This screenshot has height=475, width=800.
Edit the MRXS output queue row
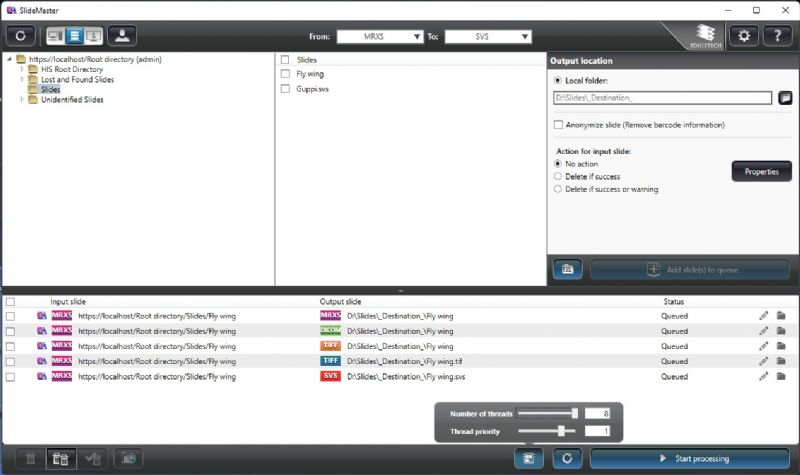(x=763, y=316)
